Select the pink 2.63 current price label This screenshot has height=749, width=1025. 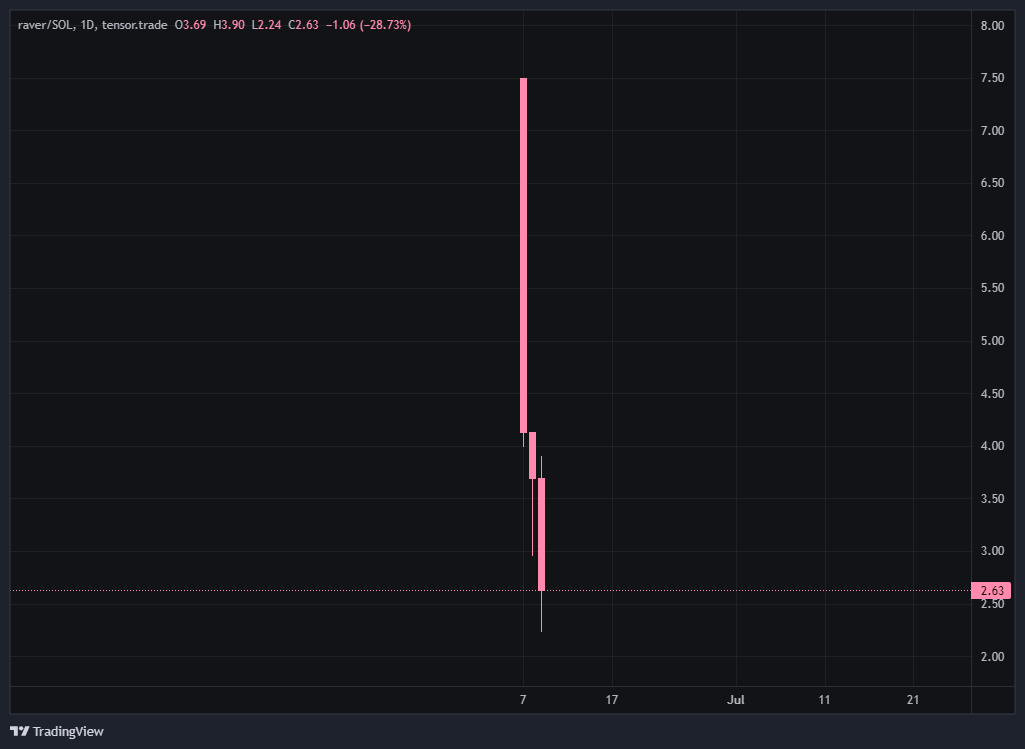coord(992,591)
